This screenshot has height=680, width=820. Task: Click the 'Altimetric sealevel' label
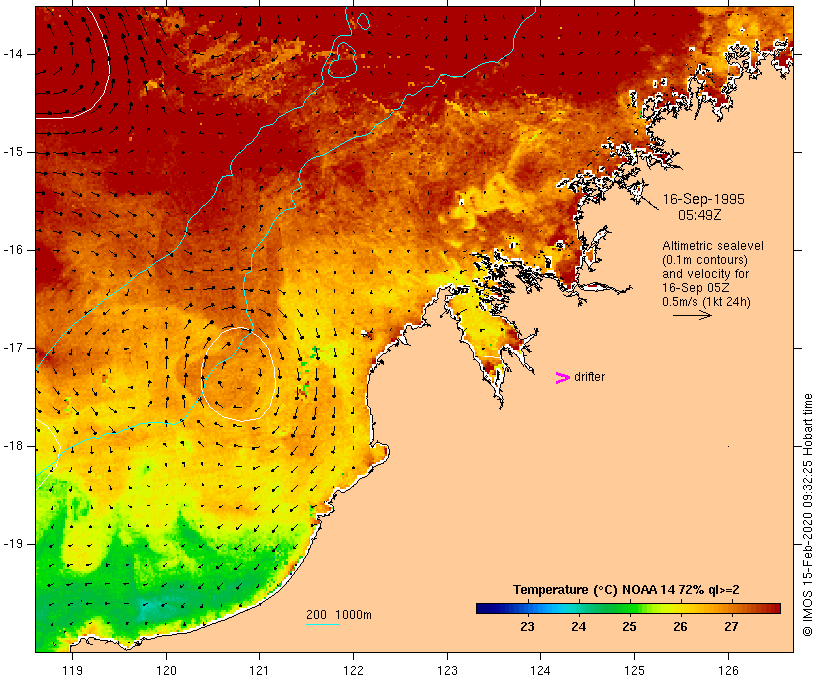click(x=713, y=246)
